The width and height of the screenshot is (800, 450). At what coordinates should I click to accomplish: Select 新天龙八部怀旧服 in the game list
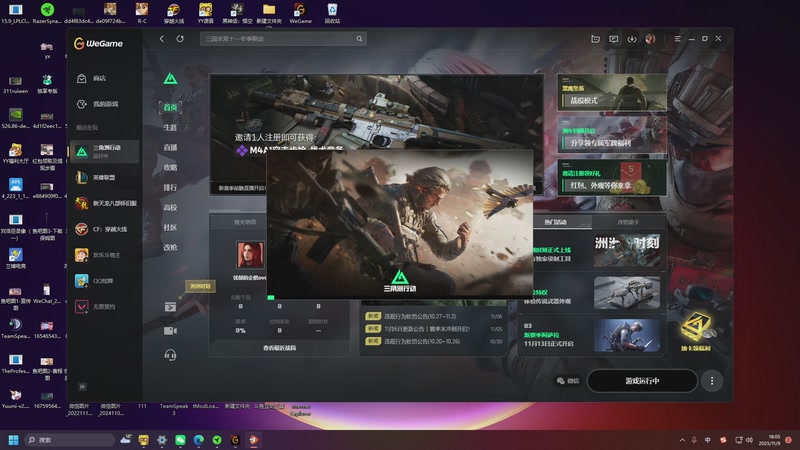[104, 203]
